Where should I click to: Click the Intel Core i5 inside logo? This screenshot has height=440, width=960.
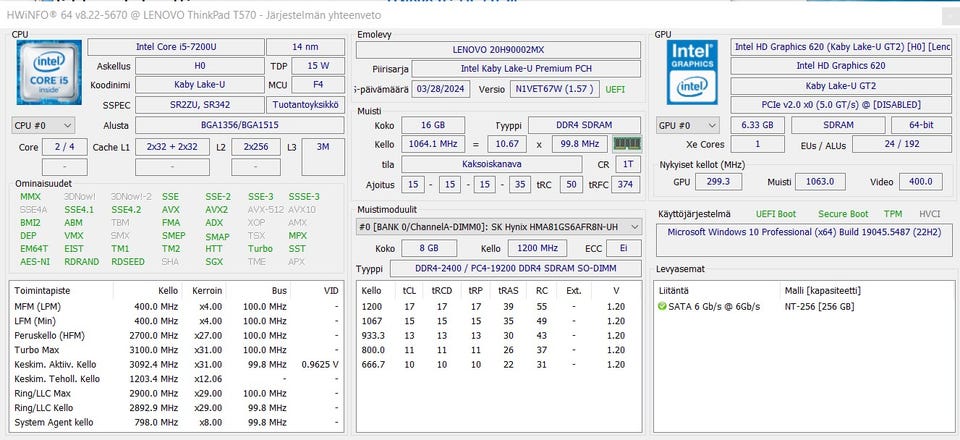point(49,72)
